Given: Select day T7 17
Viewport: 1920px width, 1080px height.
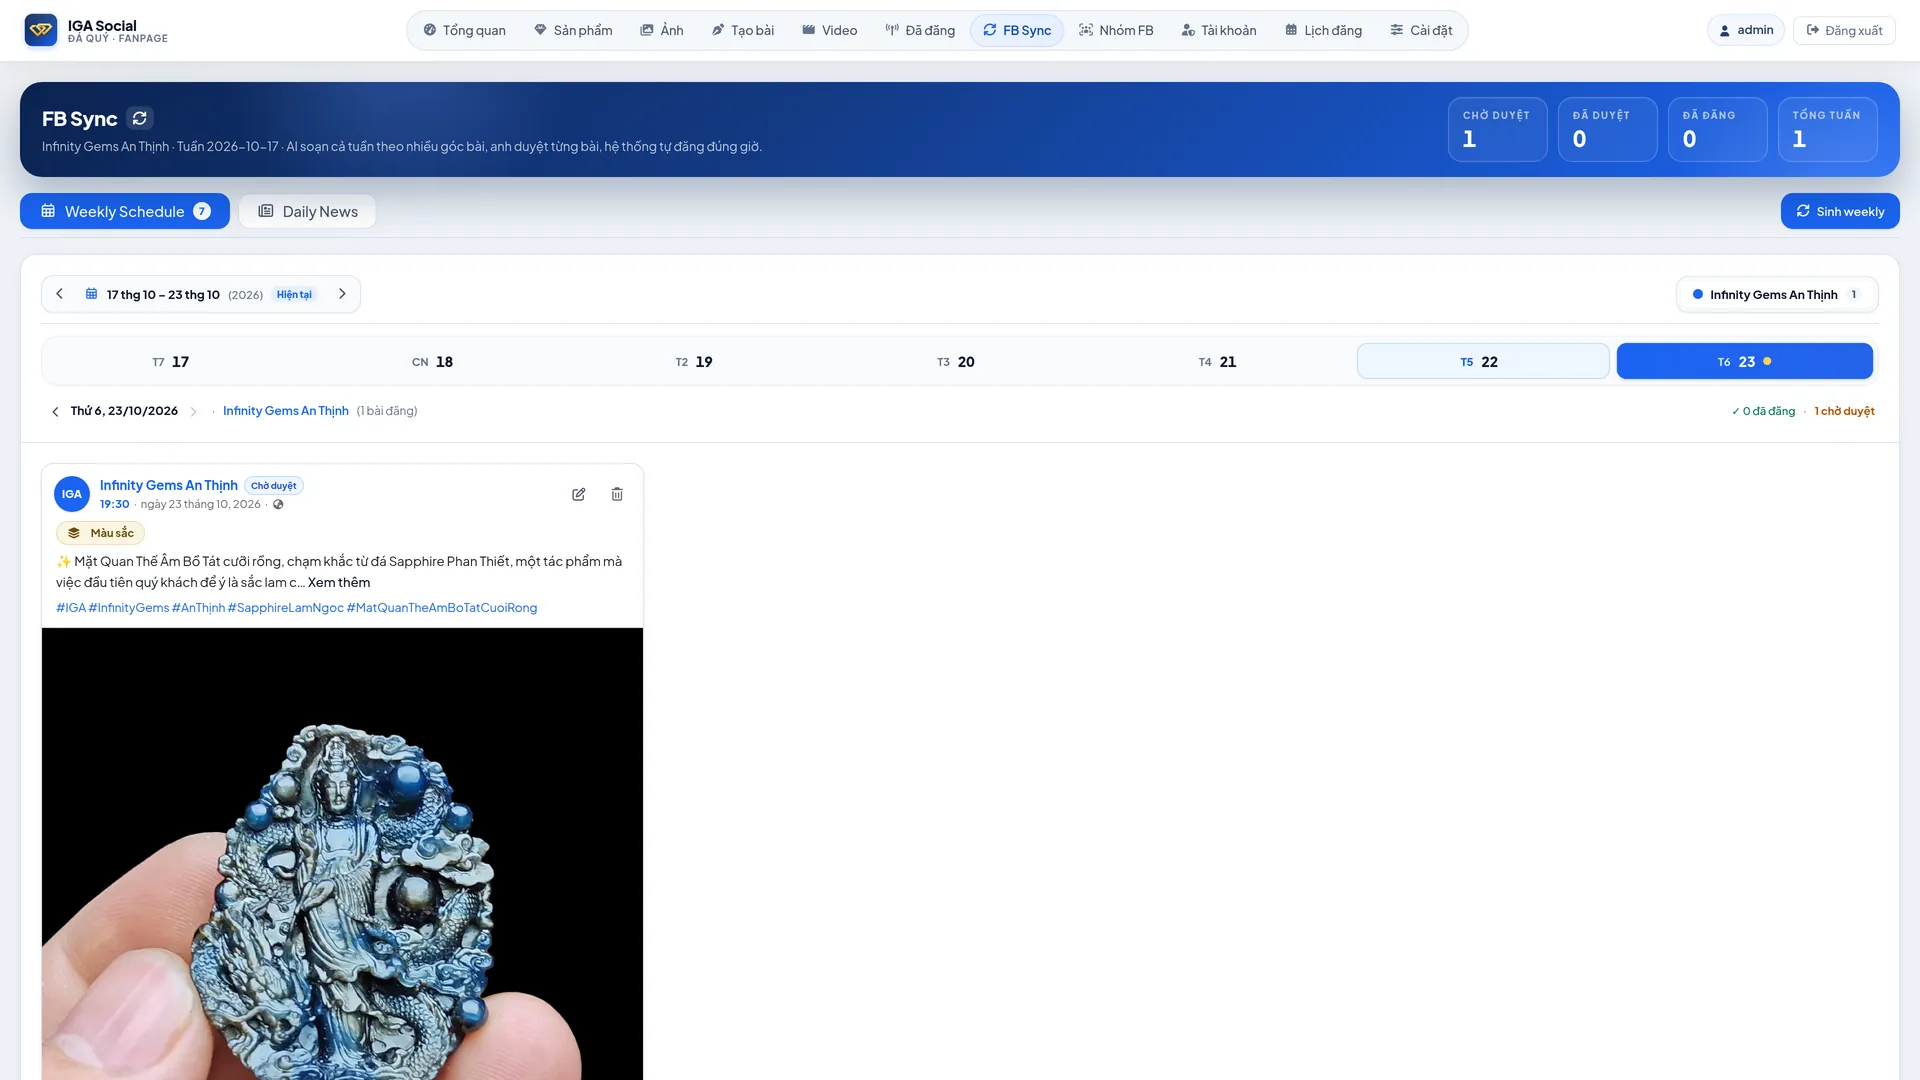Looking at the screenshot, I should click(171, 361).
